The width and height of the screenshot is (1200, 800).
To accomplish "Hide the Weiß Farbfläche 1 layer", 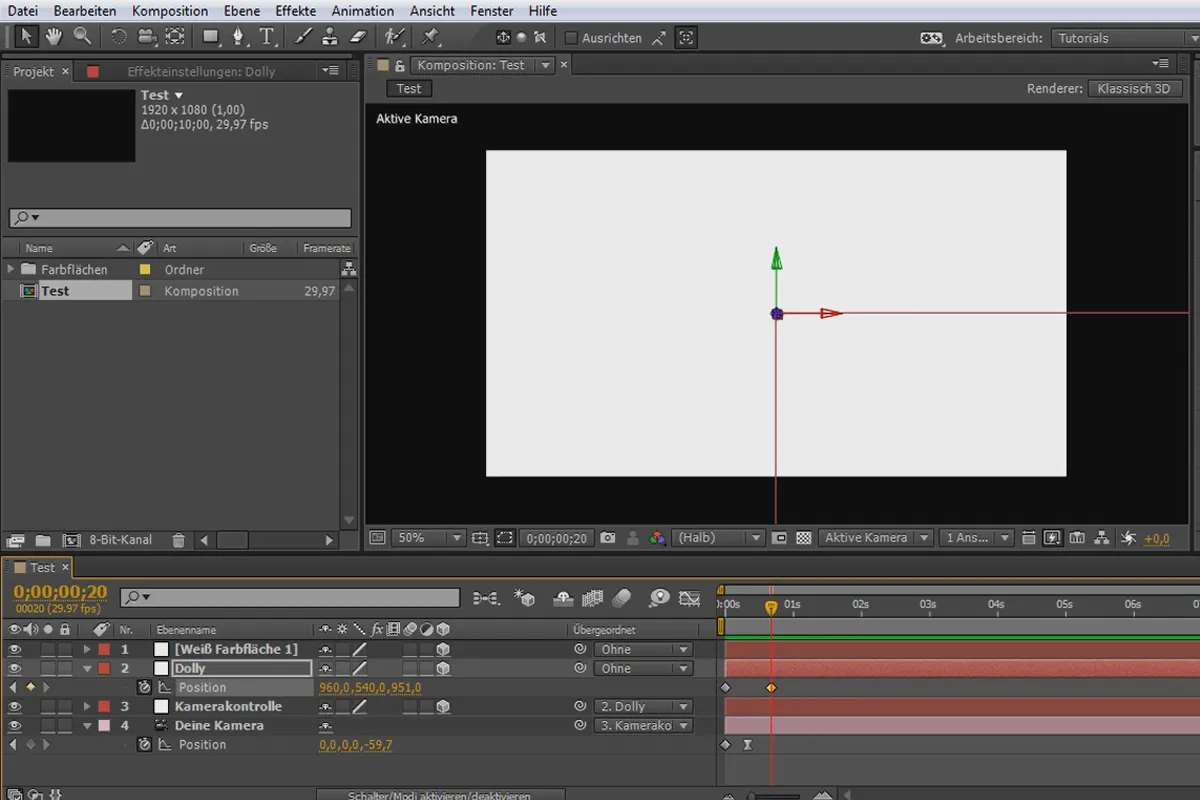I will pyautogui.click(x=14, y=649).
